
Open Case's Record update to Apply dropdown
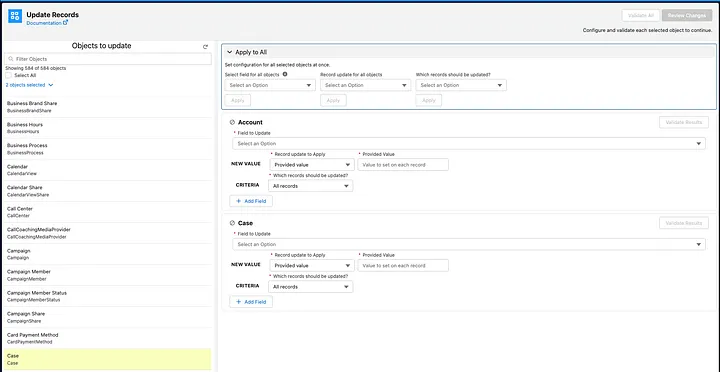(x=312, y=265)
